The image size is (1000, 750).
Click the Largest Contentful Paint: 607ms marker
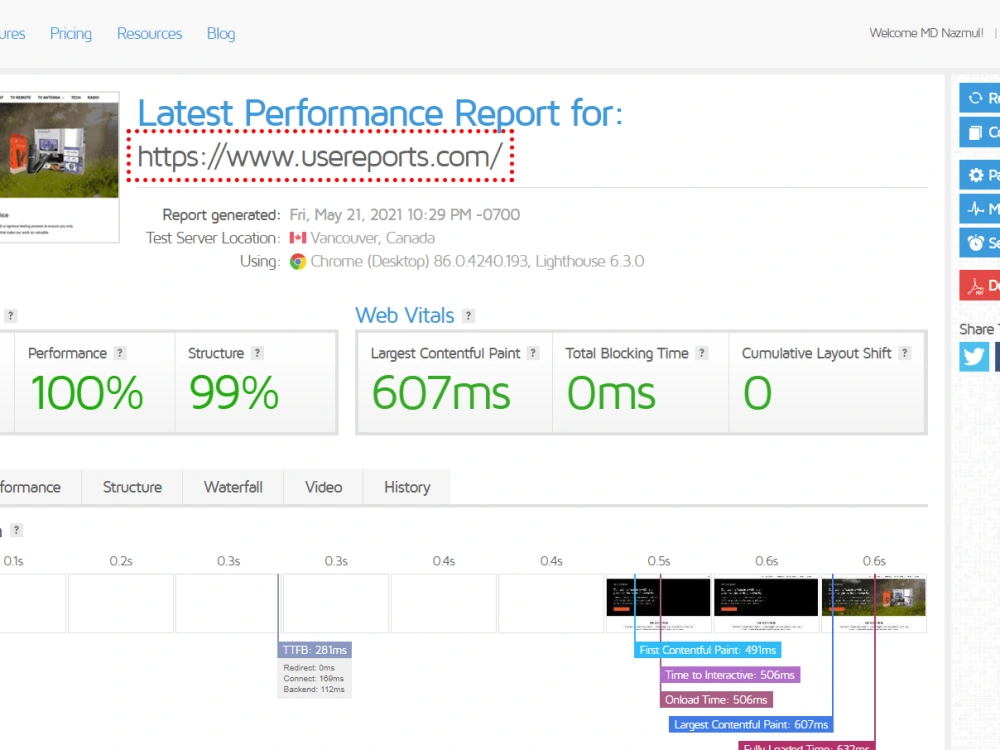click(751, 724)
